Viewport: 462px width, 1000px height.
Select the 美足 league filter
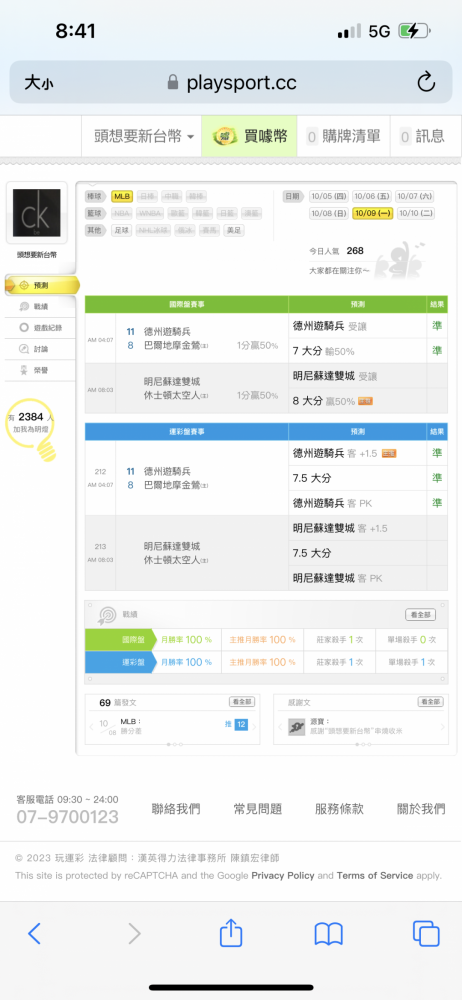pyautogui.click(x=234, y=230)
